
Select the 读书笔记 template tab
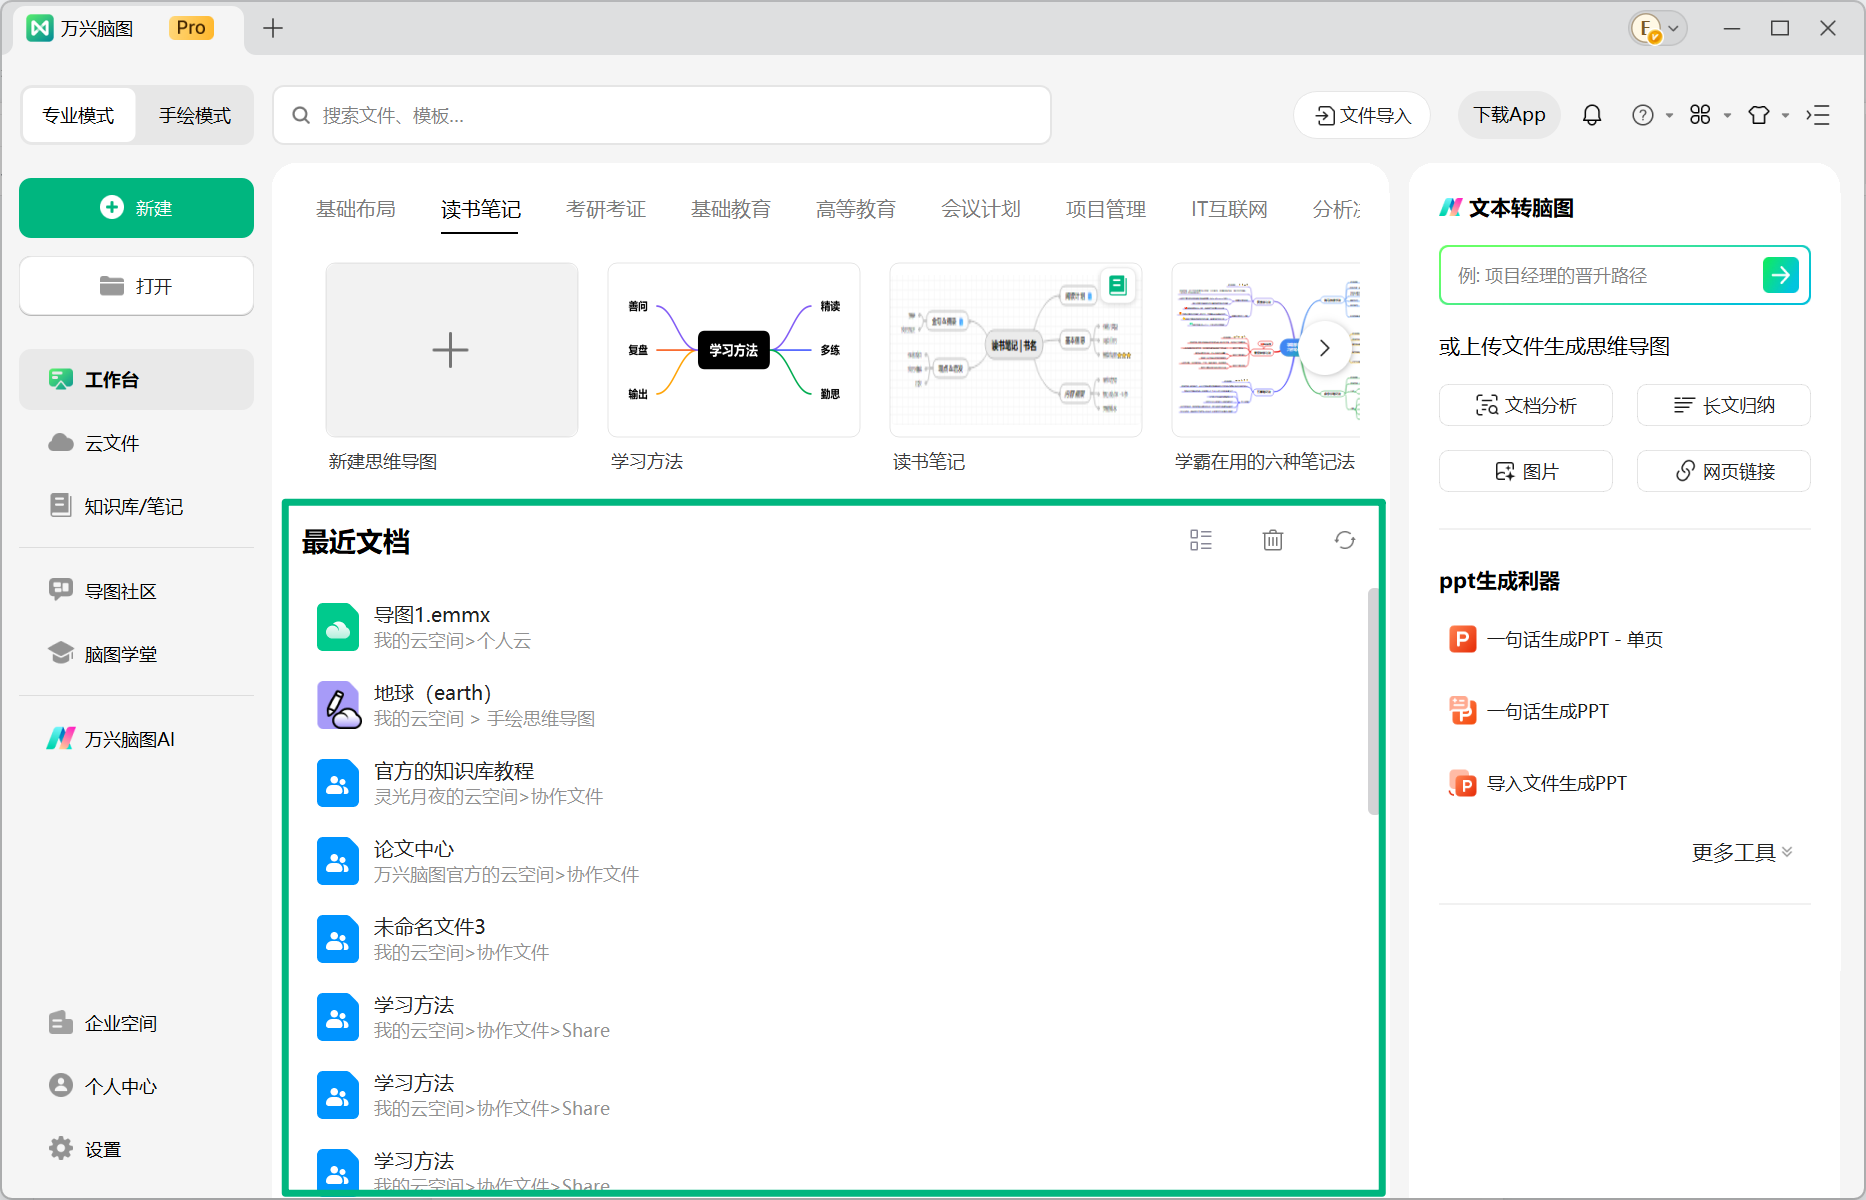pos(480,209)
